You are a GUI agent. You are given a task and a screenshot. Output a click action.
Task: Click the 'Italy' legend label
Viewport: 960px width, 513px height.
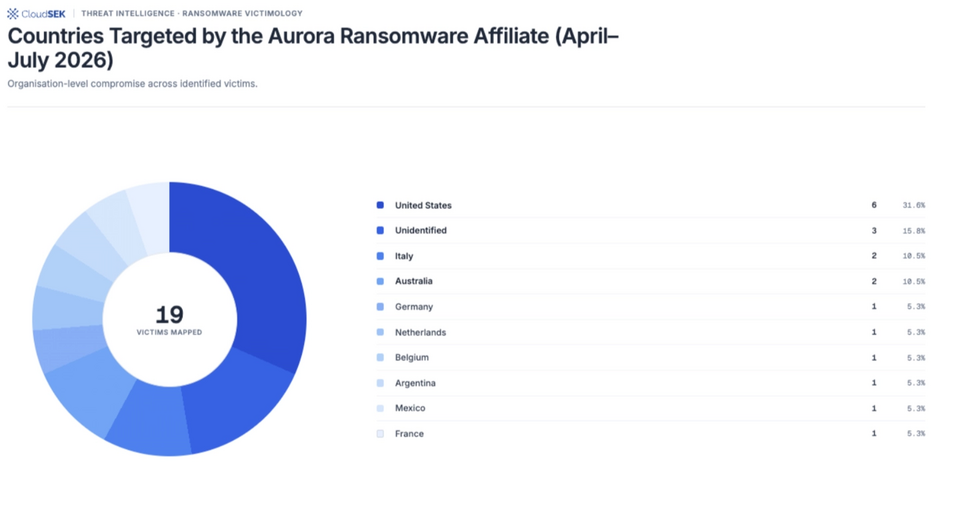point(404,256)
